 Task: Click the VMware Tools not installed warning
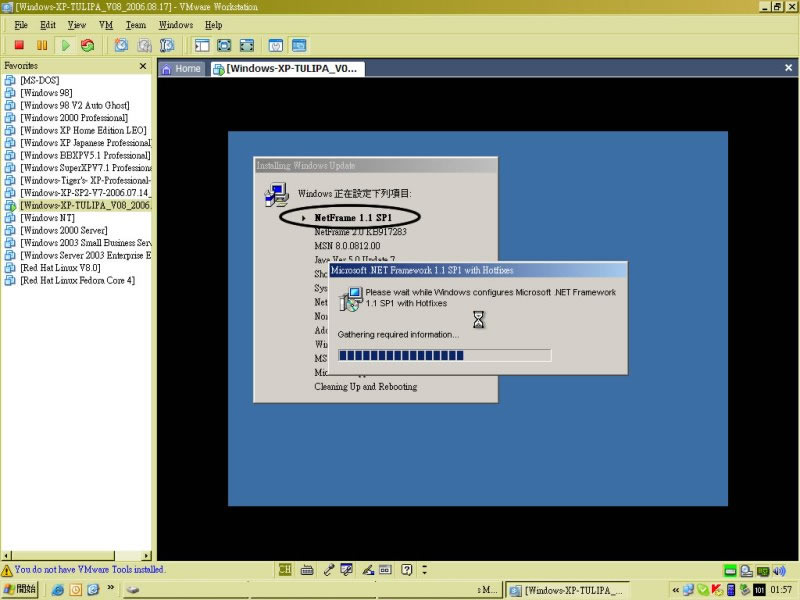coord(83,569)
